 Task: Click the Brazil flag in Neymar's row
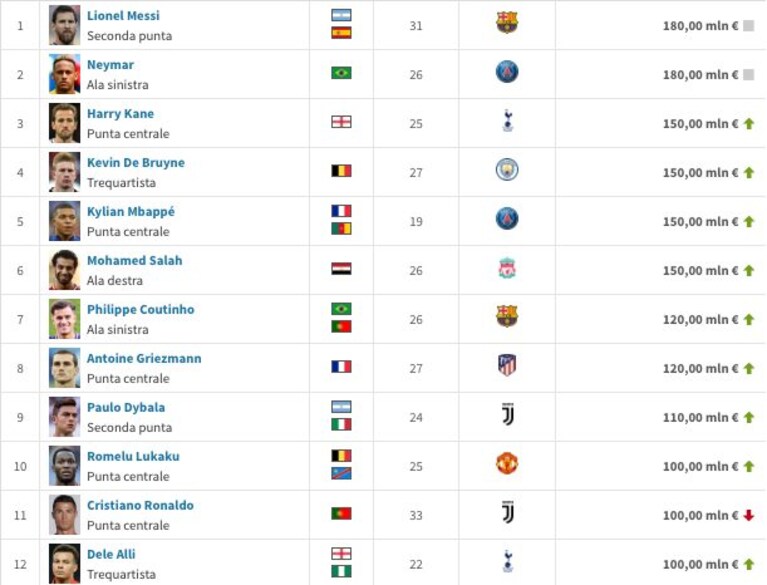(341, 73)
